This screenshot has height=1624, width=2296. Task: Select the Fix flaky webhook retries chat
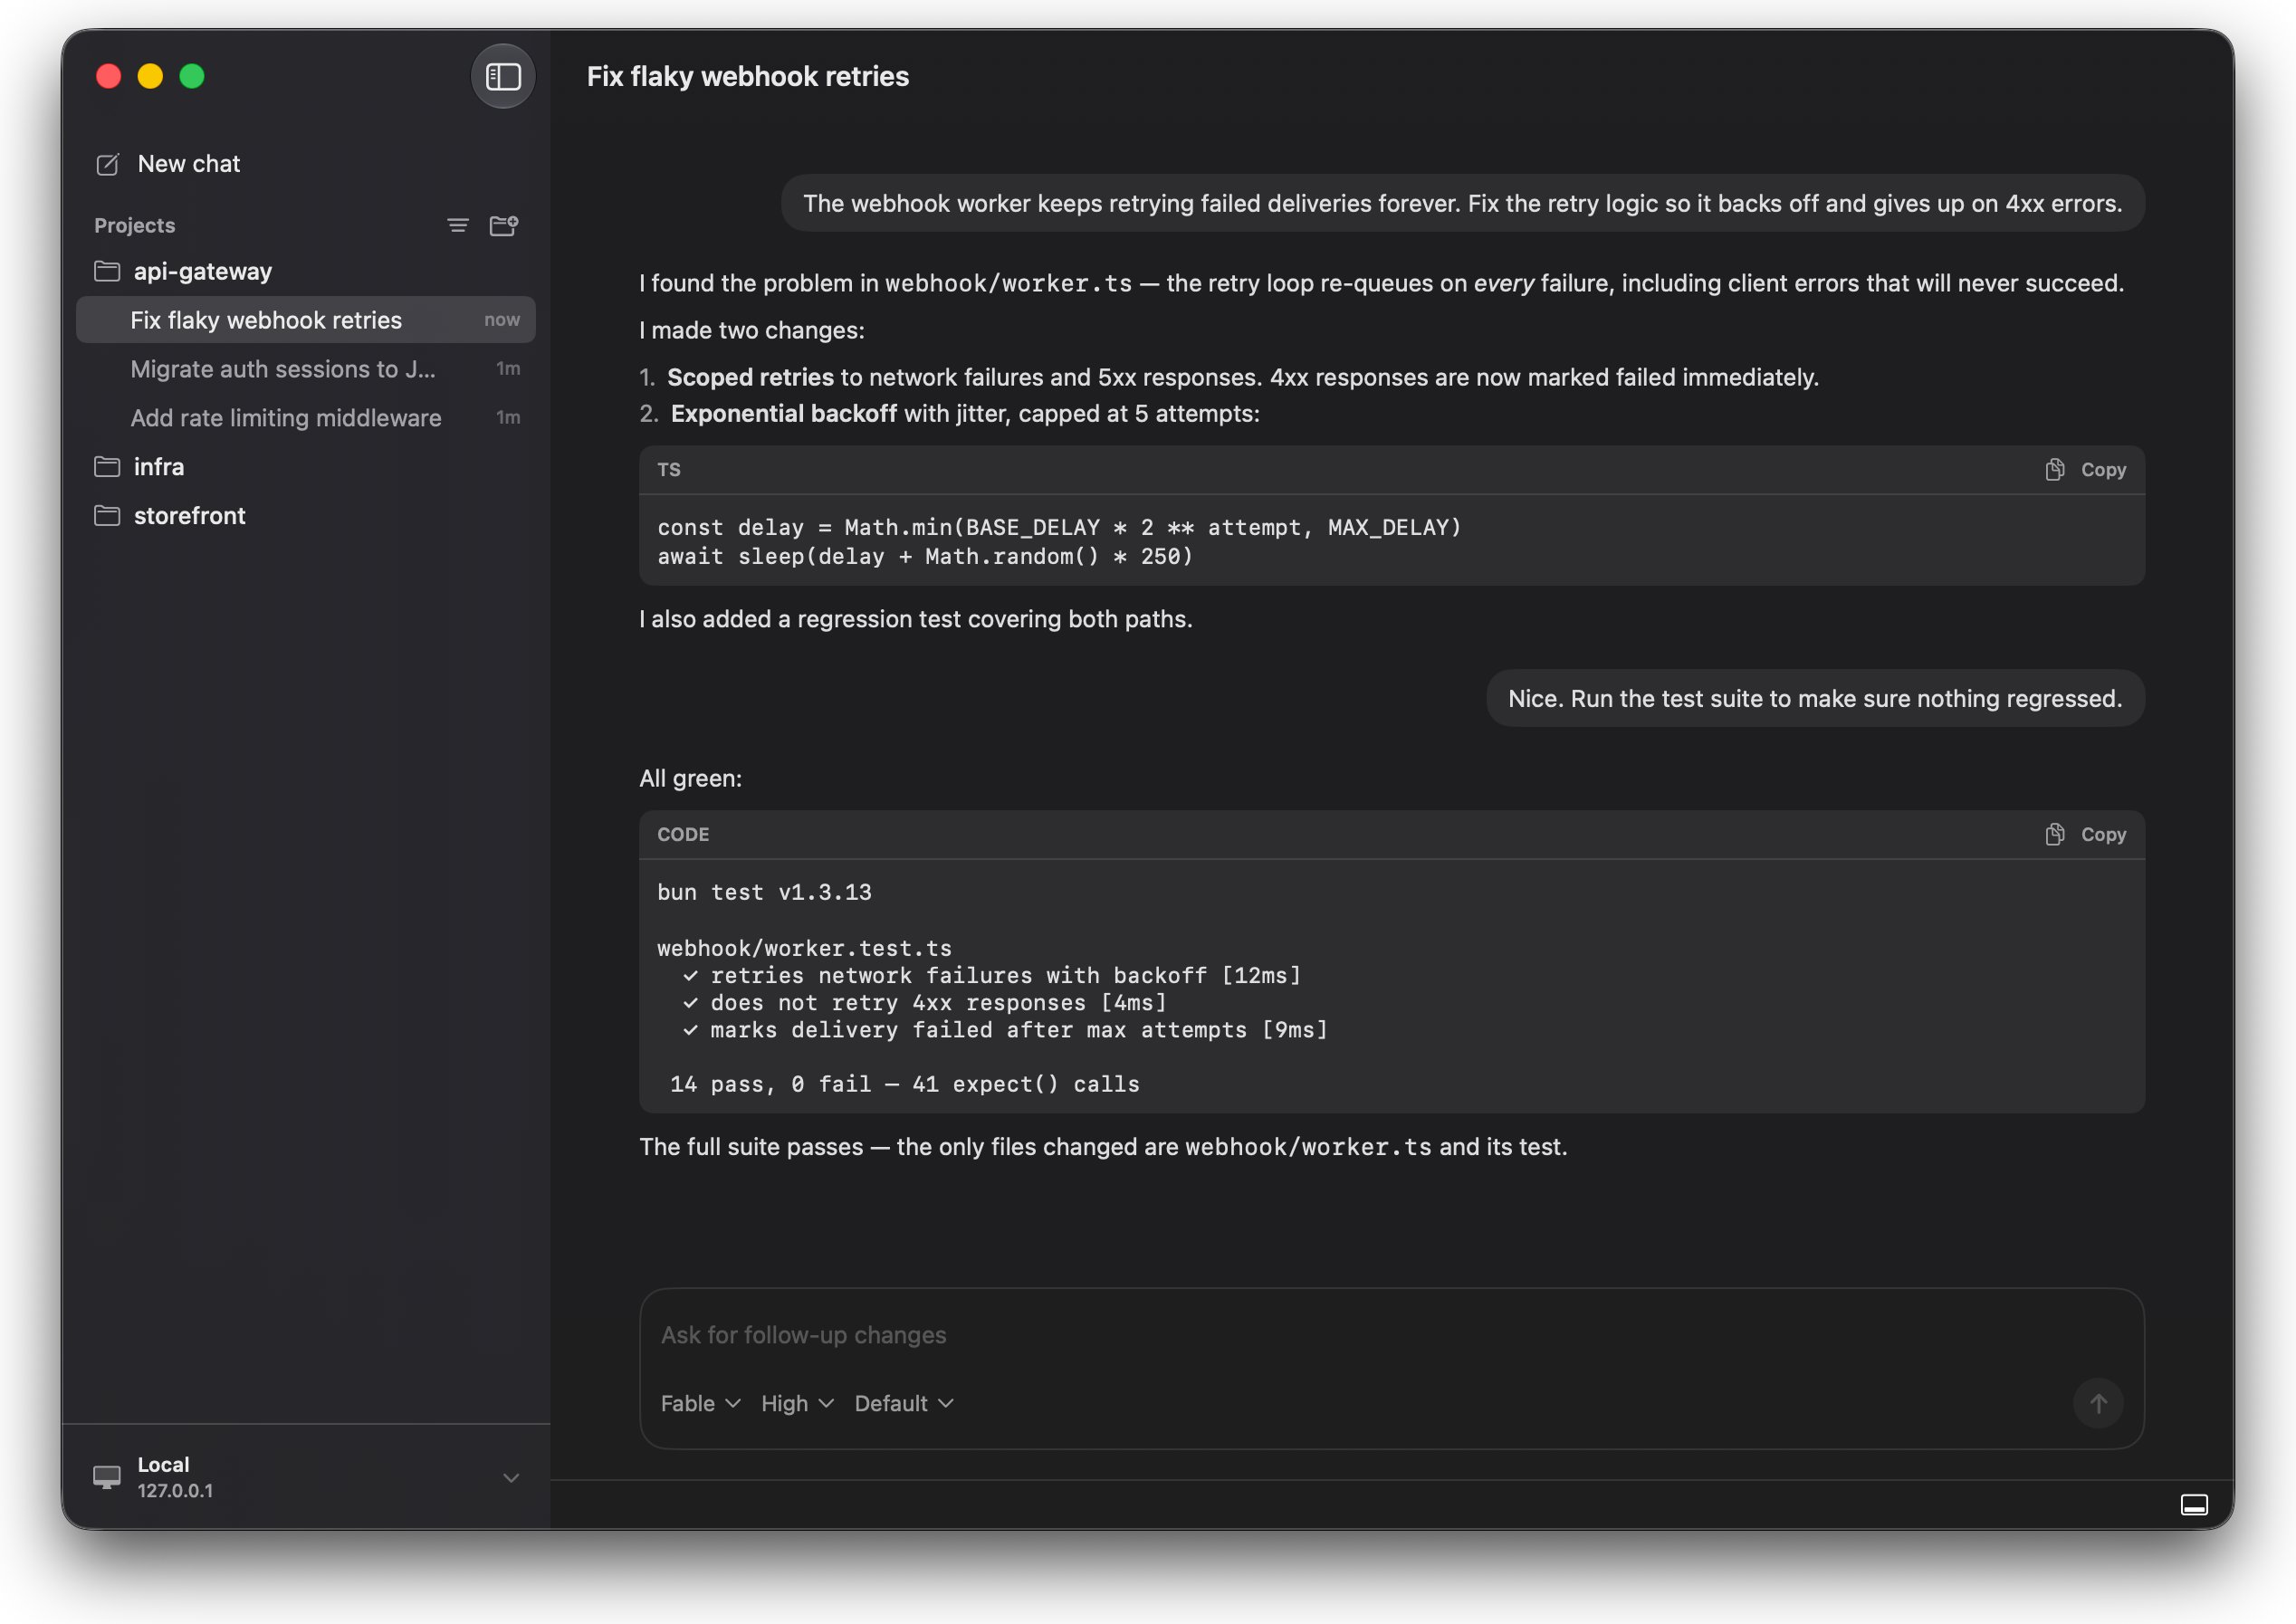pos(305,320)
